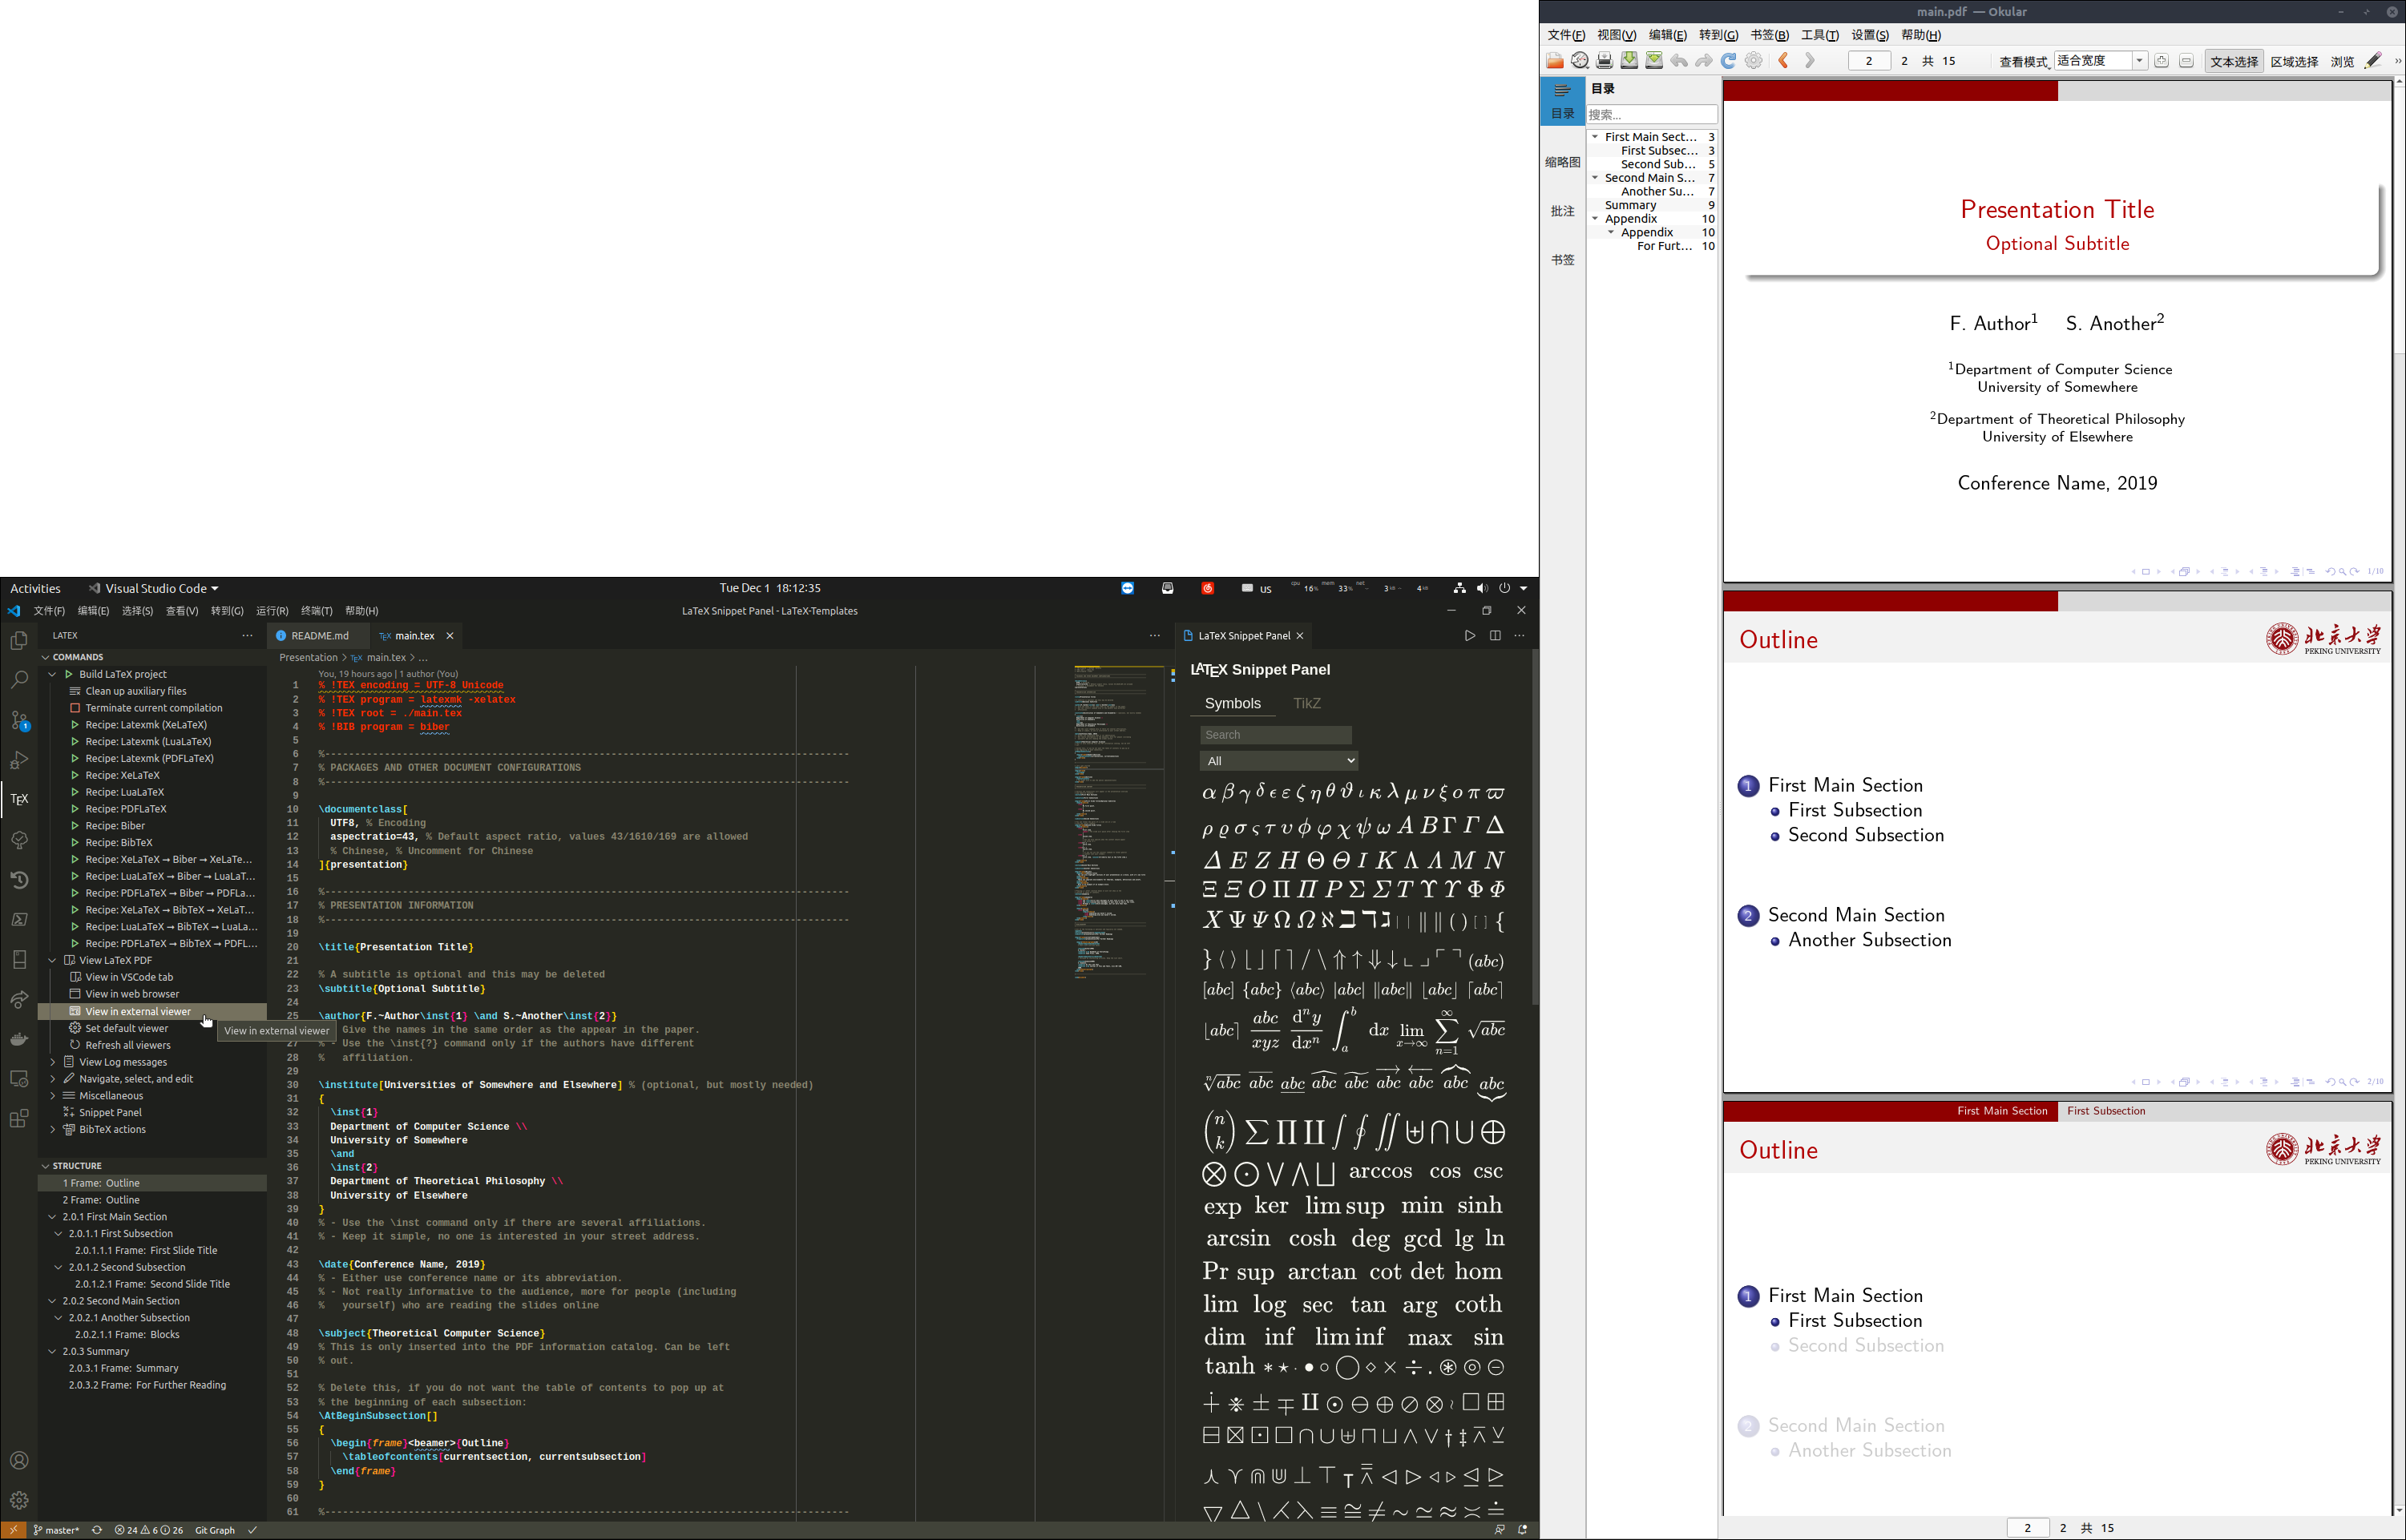Expand Navigate, select, and edit node

click(x=52, y=1079)
